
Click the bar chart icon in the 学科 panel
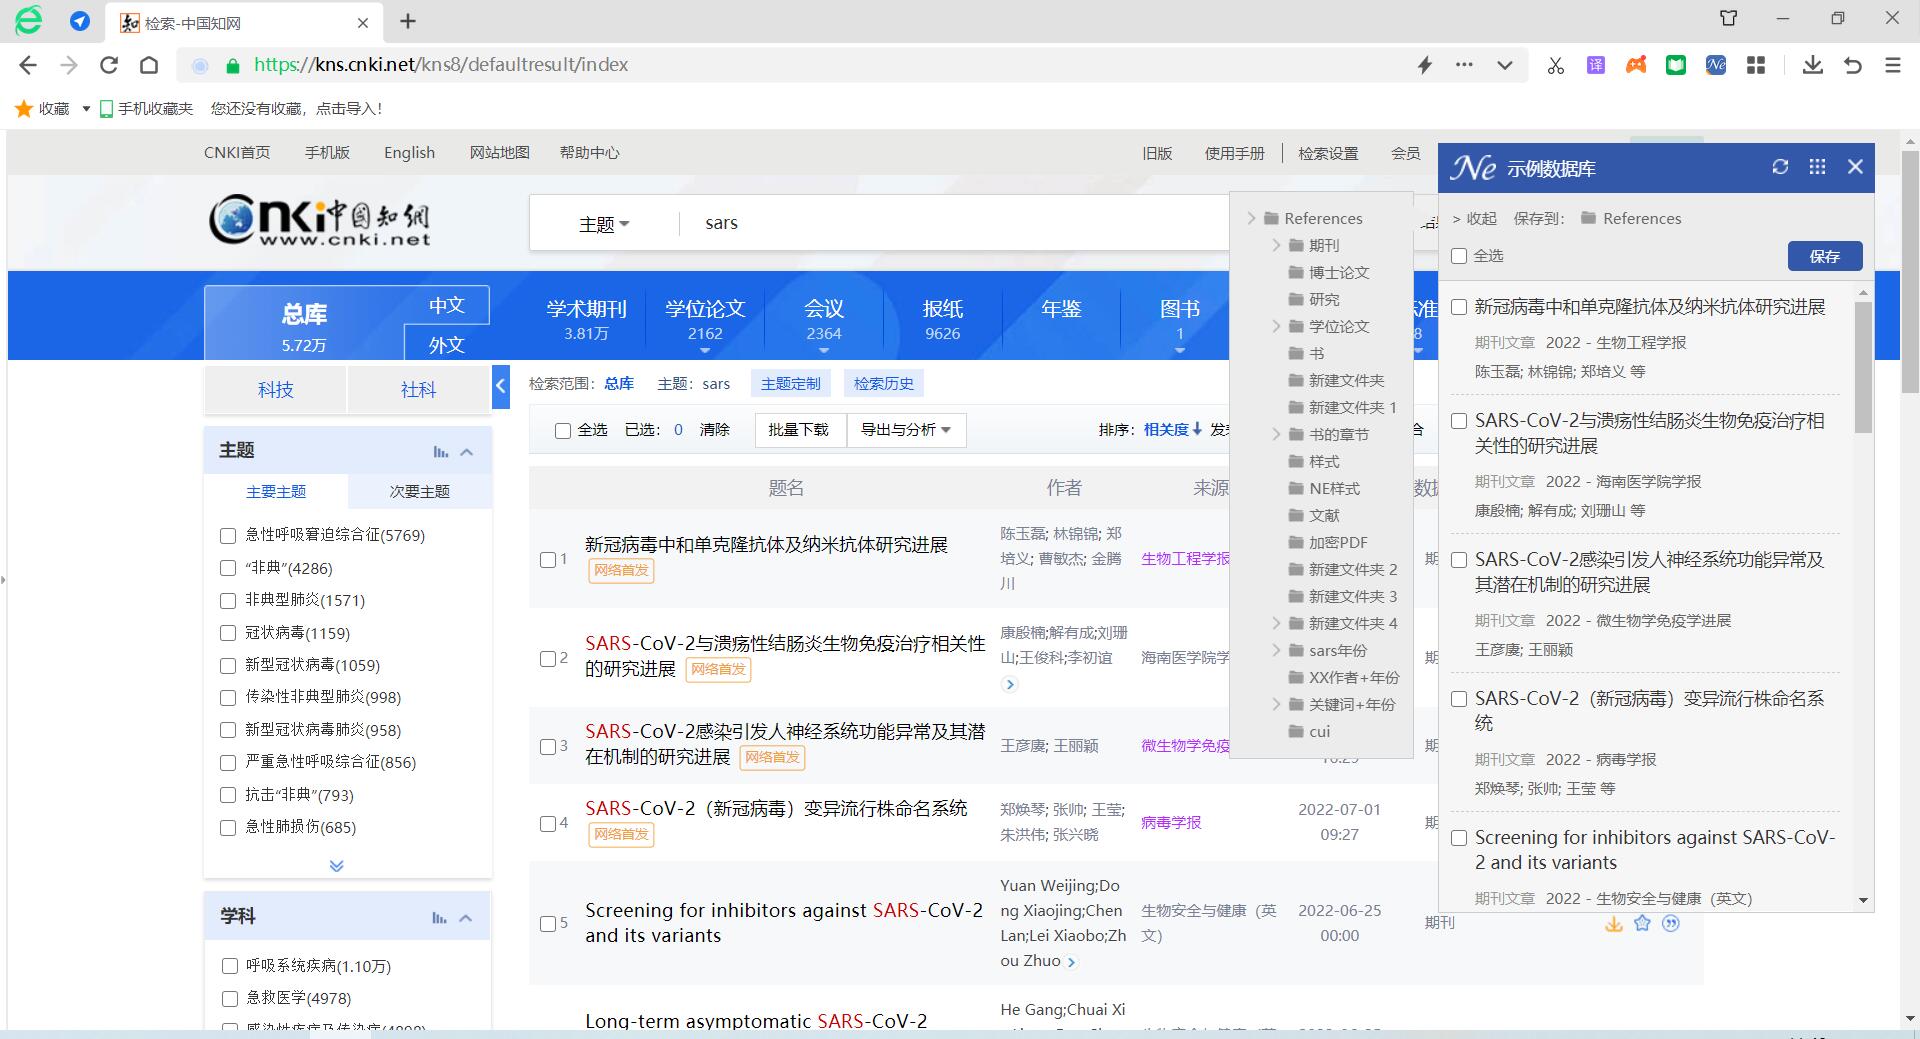[439, 918]
